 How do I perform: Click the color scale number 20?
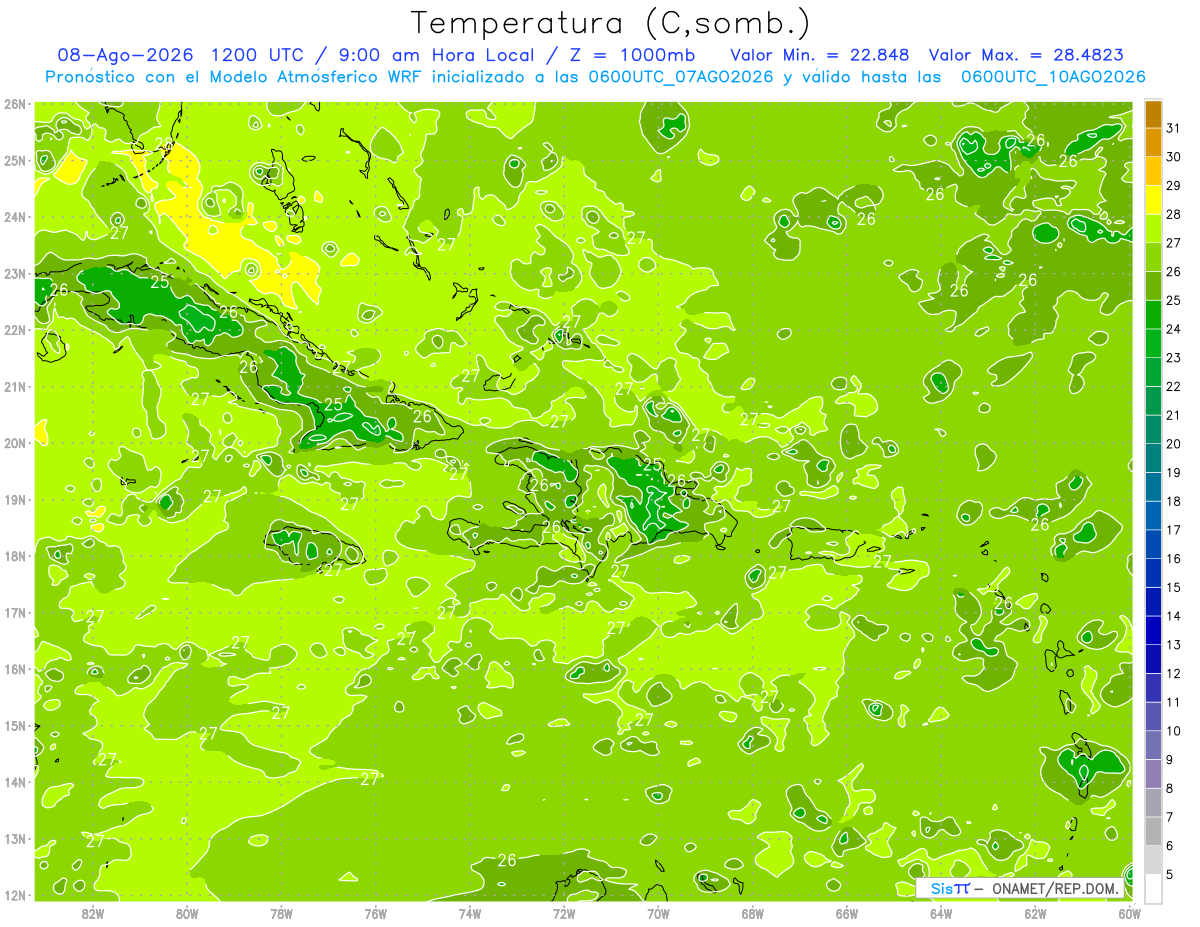(1173, 444)
